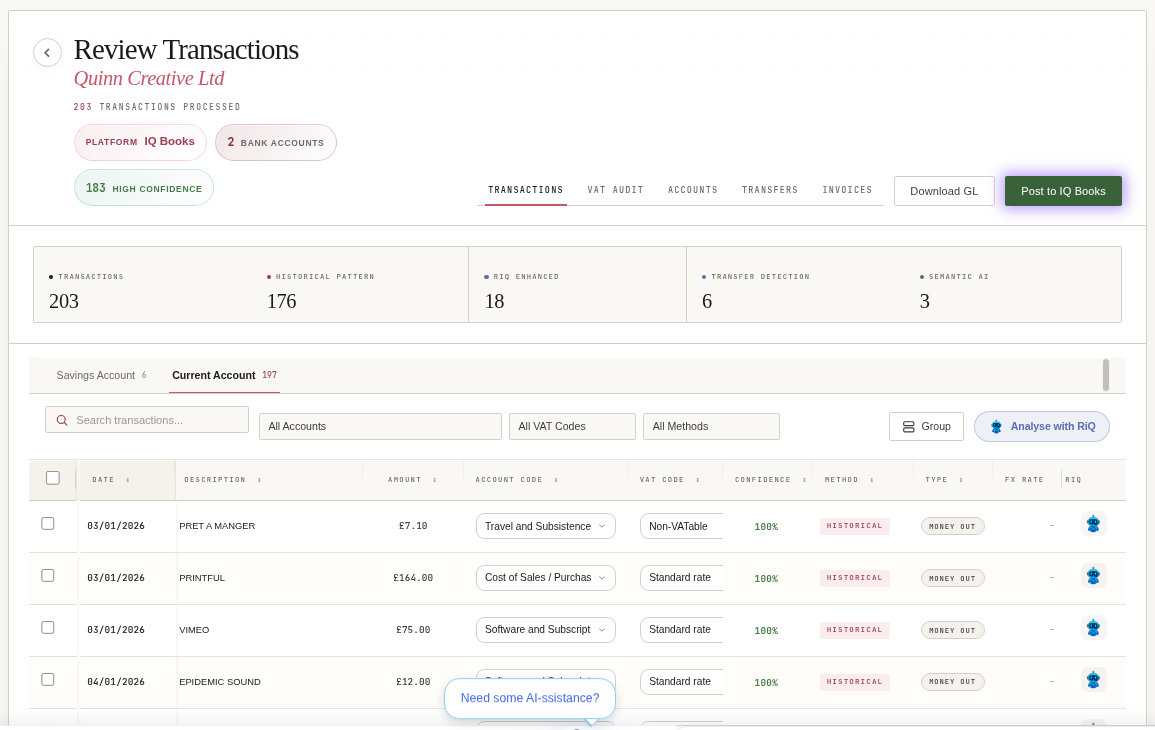This screenshot has height=730, width=1155.
Task: Open RiQ robot icon for EPIDEMIC SOUND row
Action: coord(1093,680)
